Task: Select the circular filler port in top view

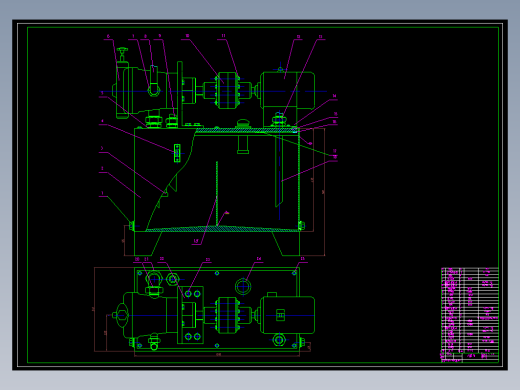Action: [x=243, y=287]
